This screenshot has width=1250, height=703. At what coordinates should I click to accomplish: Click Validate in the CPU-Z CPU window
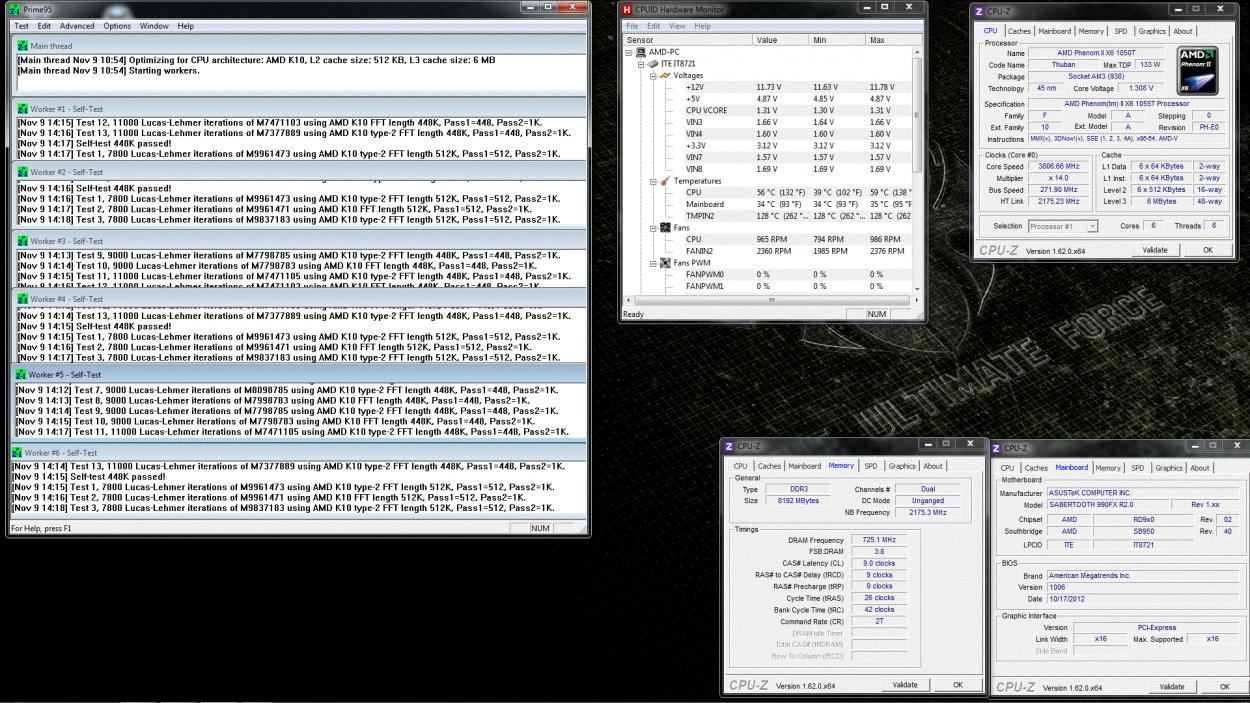click(x=1155, y=250)
